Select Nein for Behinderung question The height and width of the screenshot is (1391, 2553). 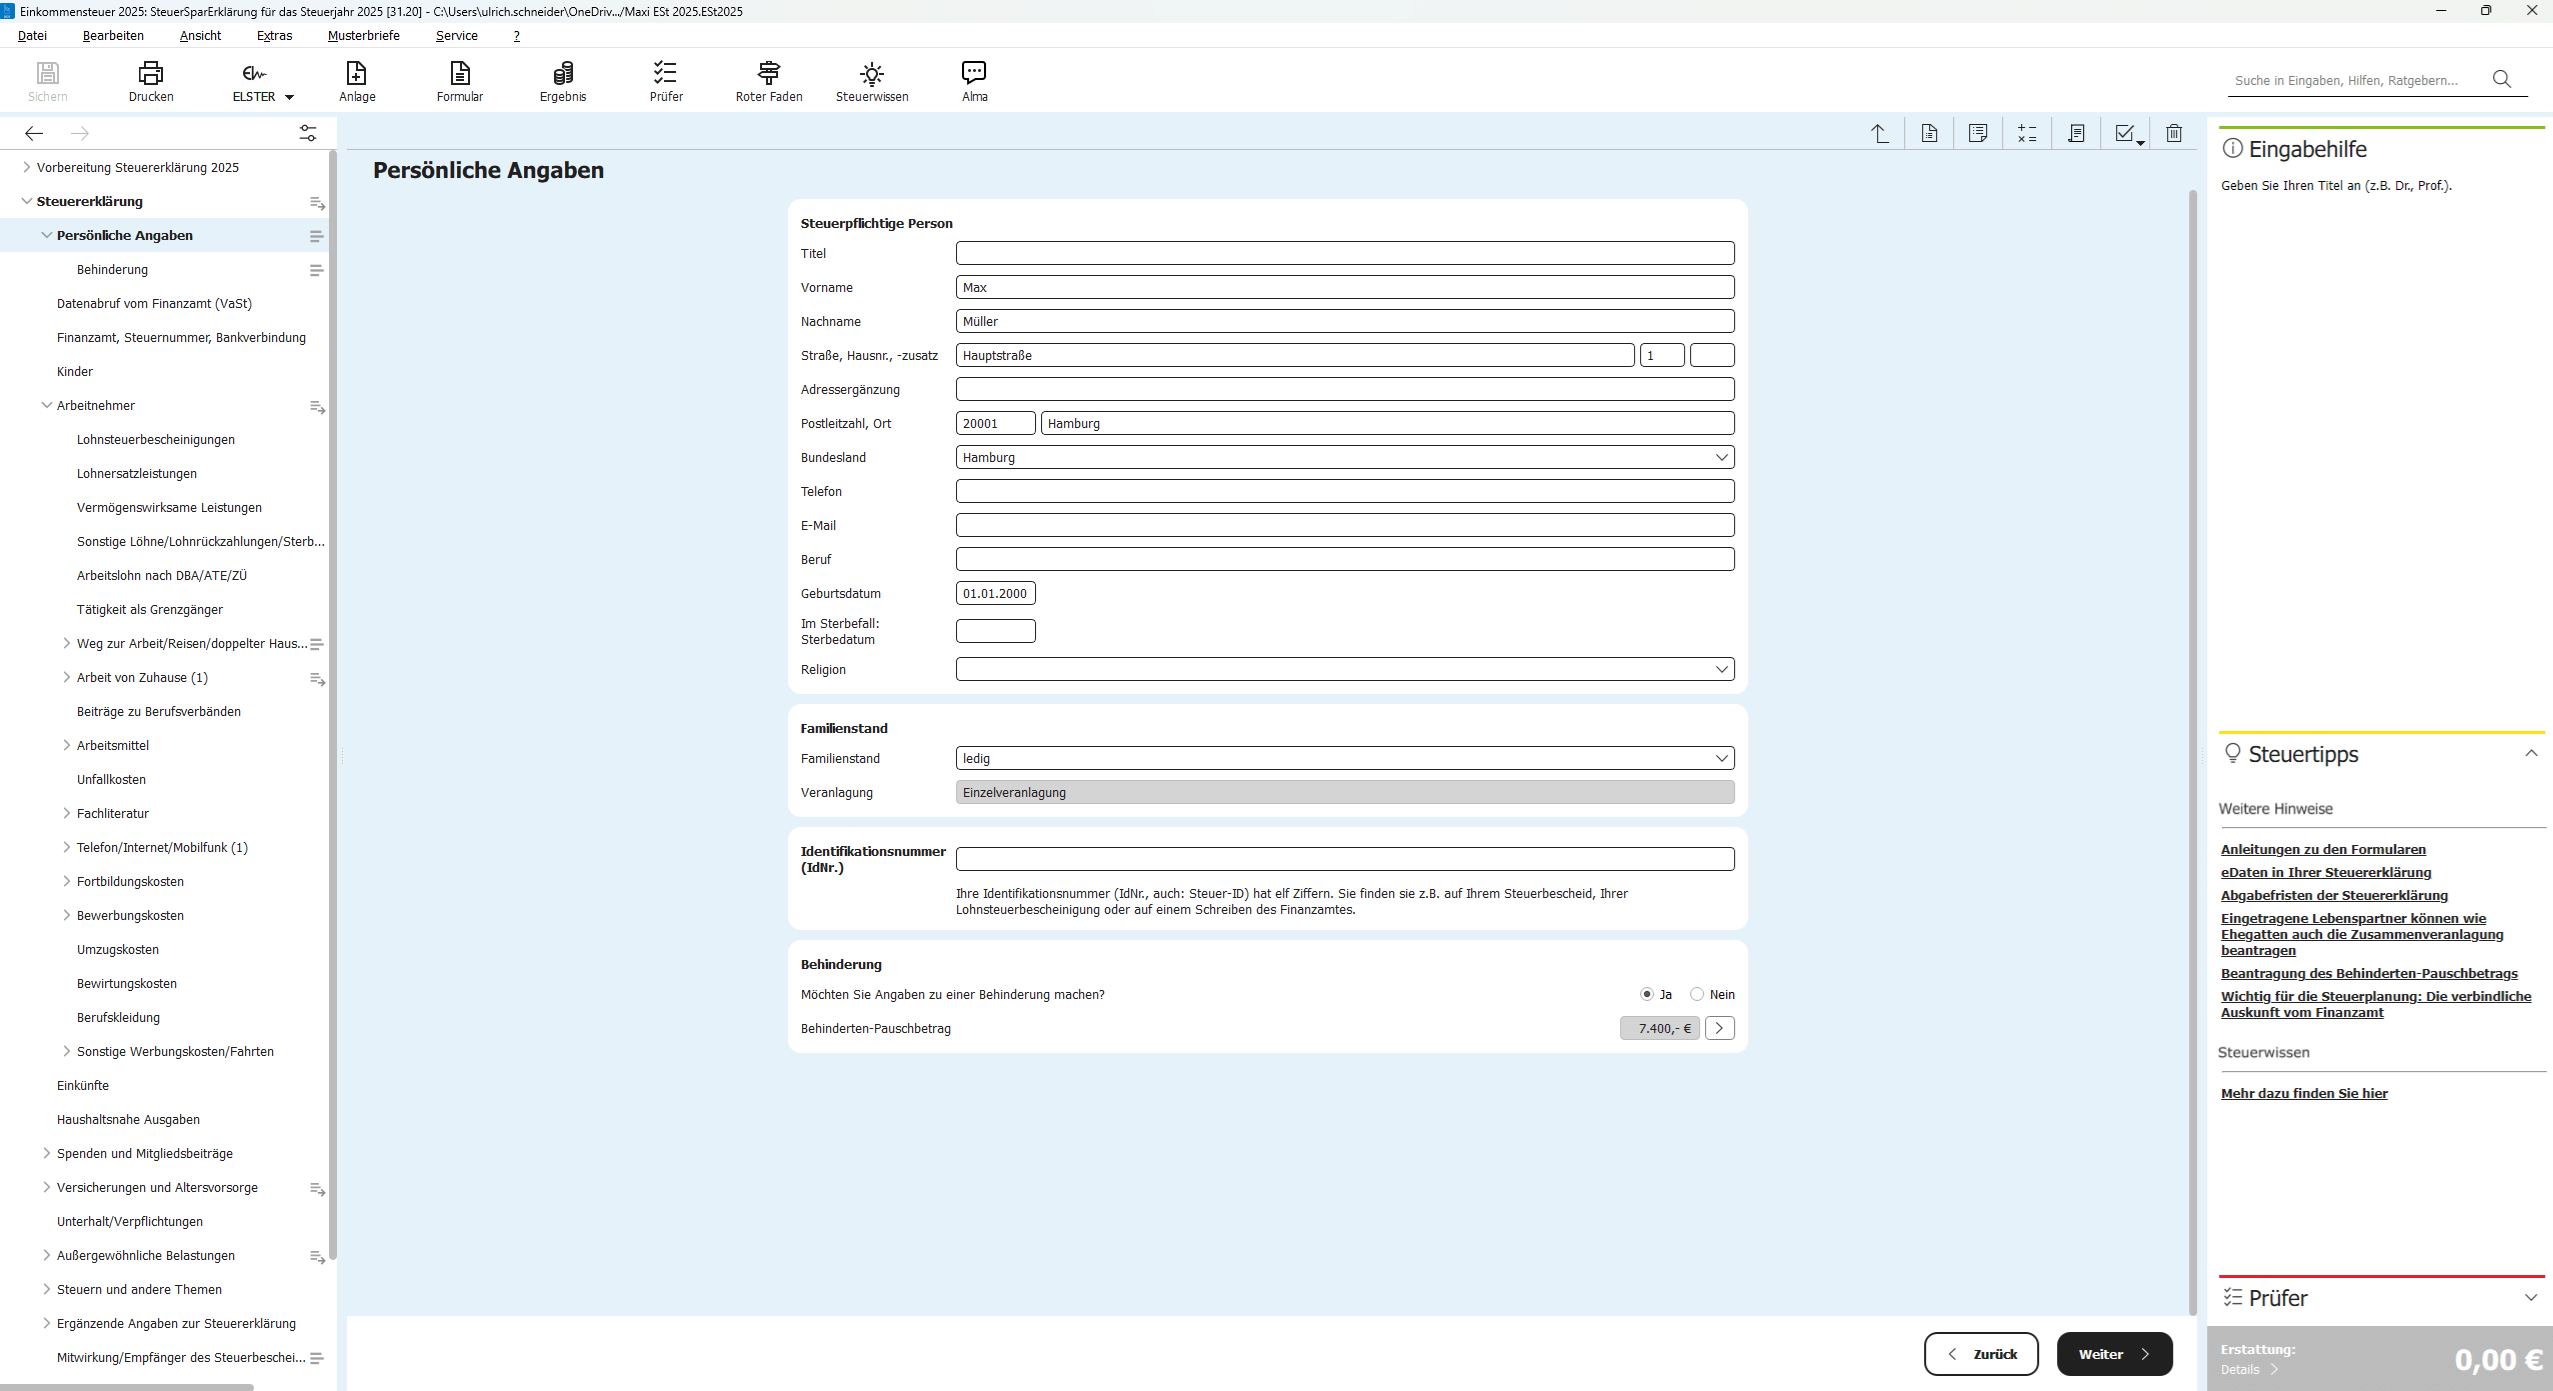(1697, 994)
